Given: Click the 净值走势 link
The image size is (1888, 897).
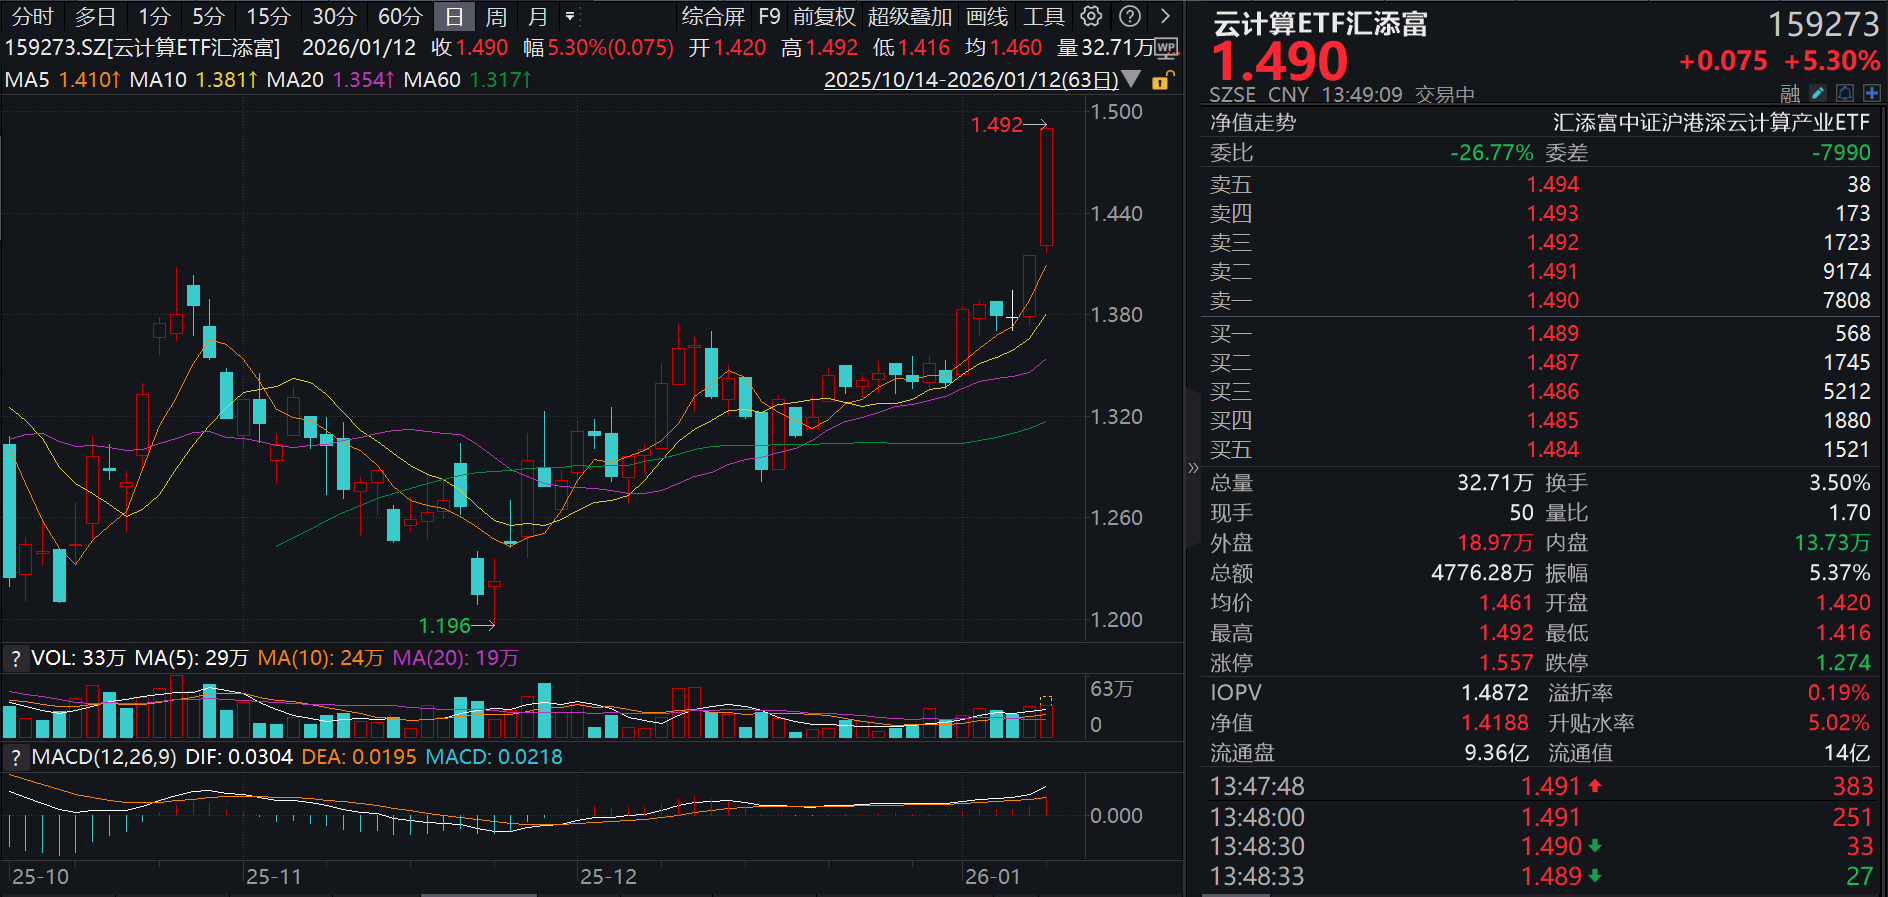Looking at the screenshot, I should point(1252,122).
